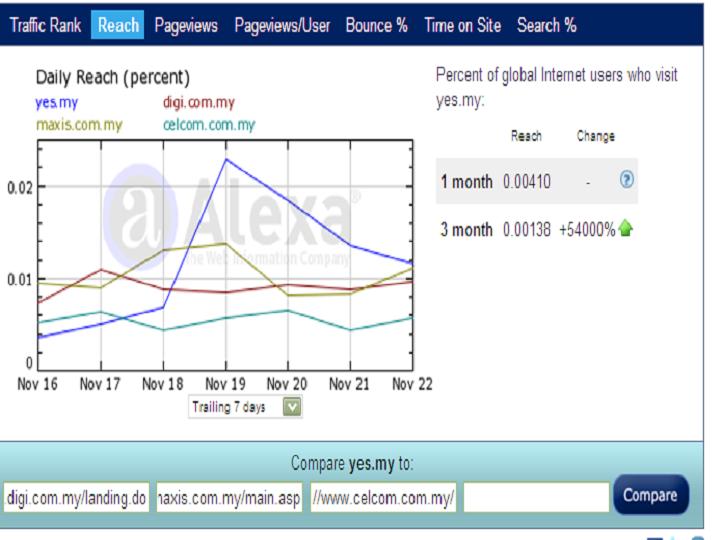This screenshot has width=720, height=540.
Task: Click the +54000% change value
Action: [x=587, y=229]
